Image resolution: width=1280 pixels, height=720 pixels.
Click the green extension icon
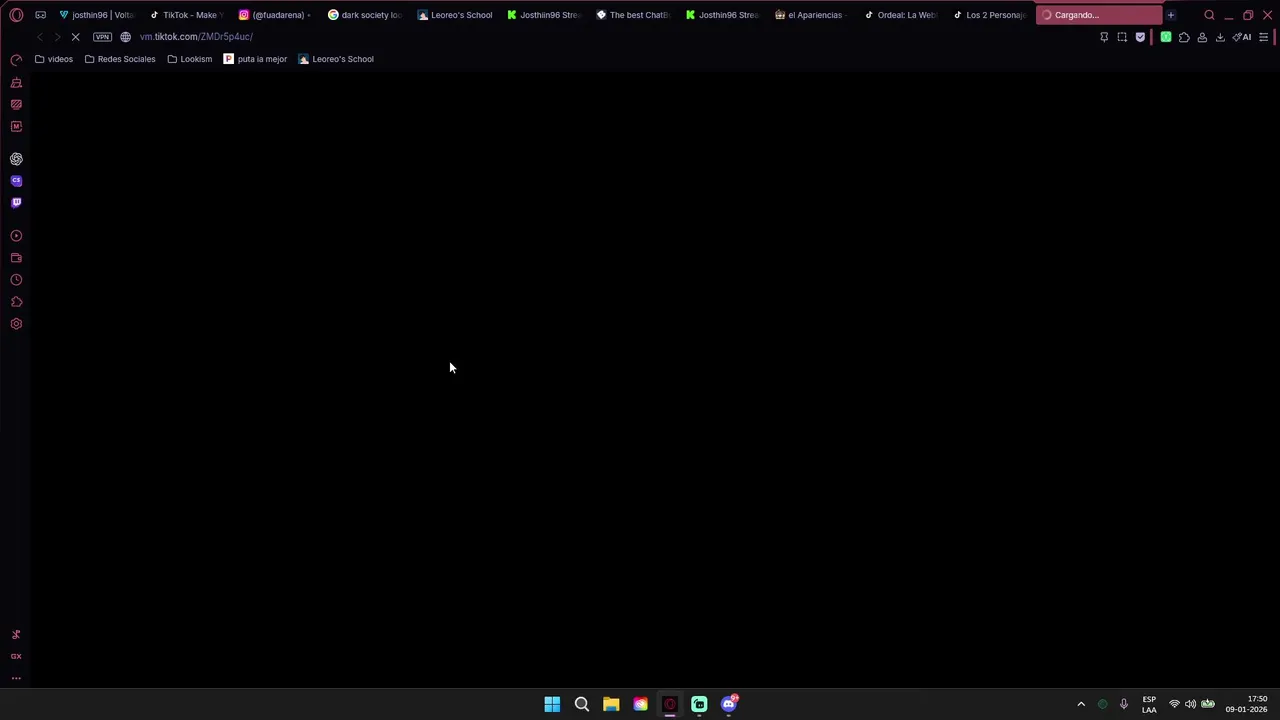coord(1166,37)
